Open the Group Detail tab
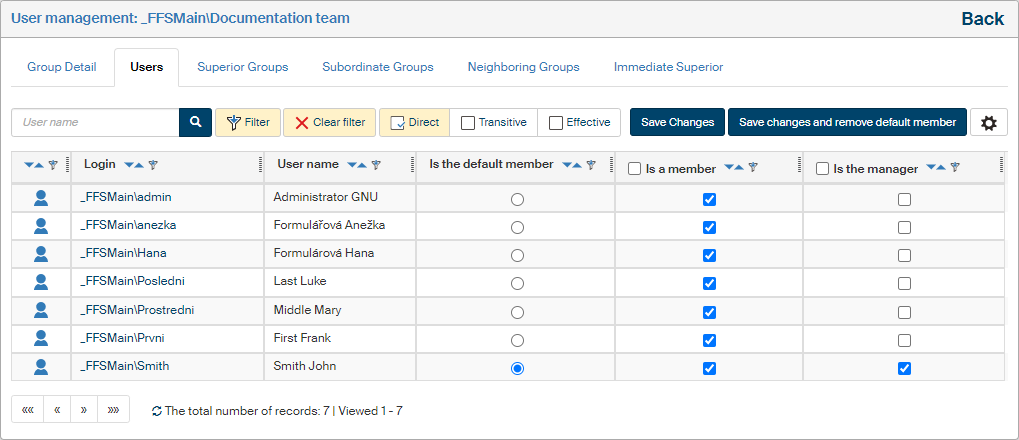 (62, 67)
